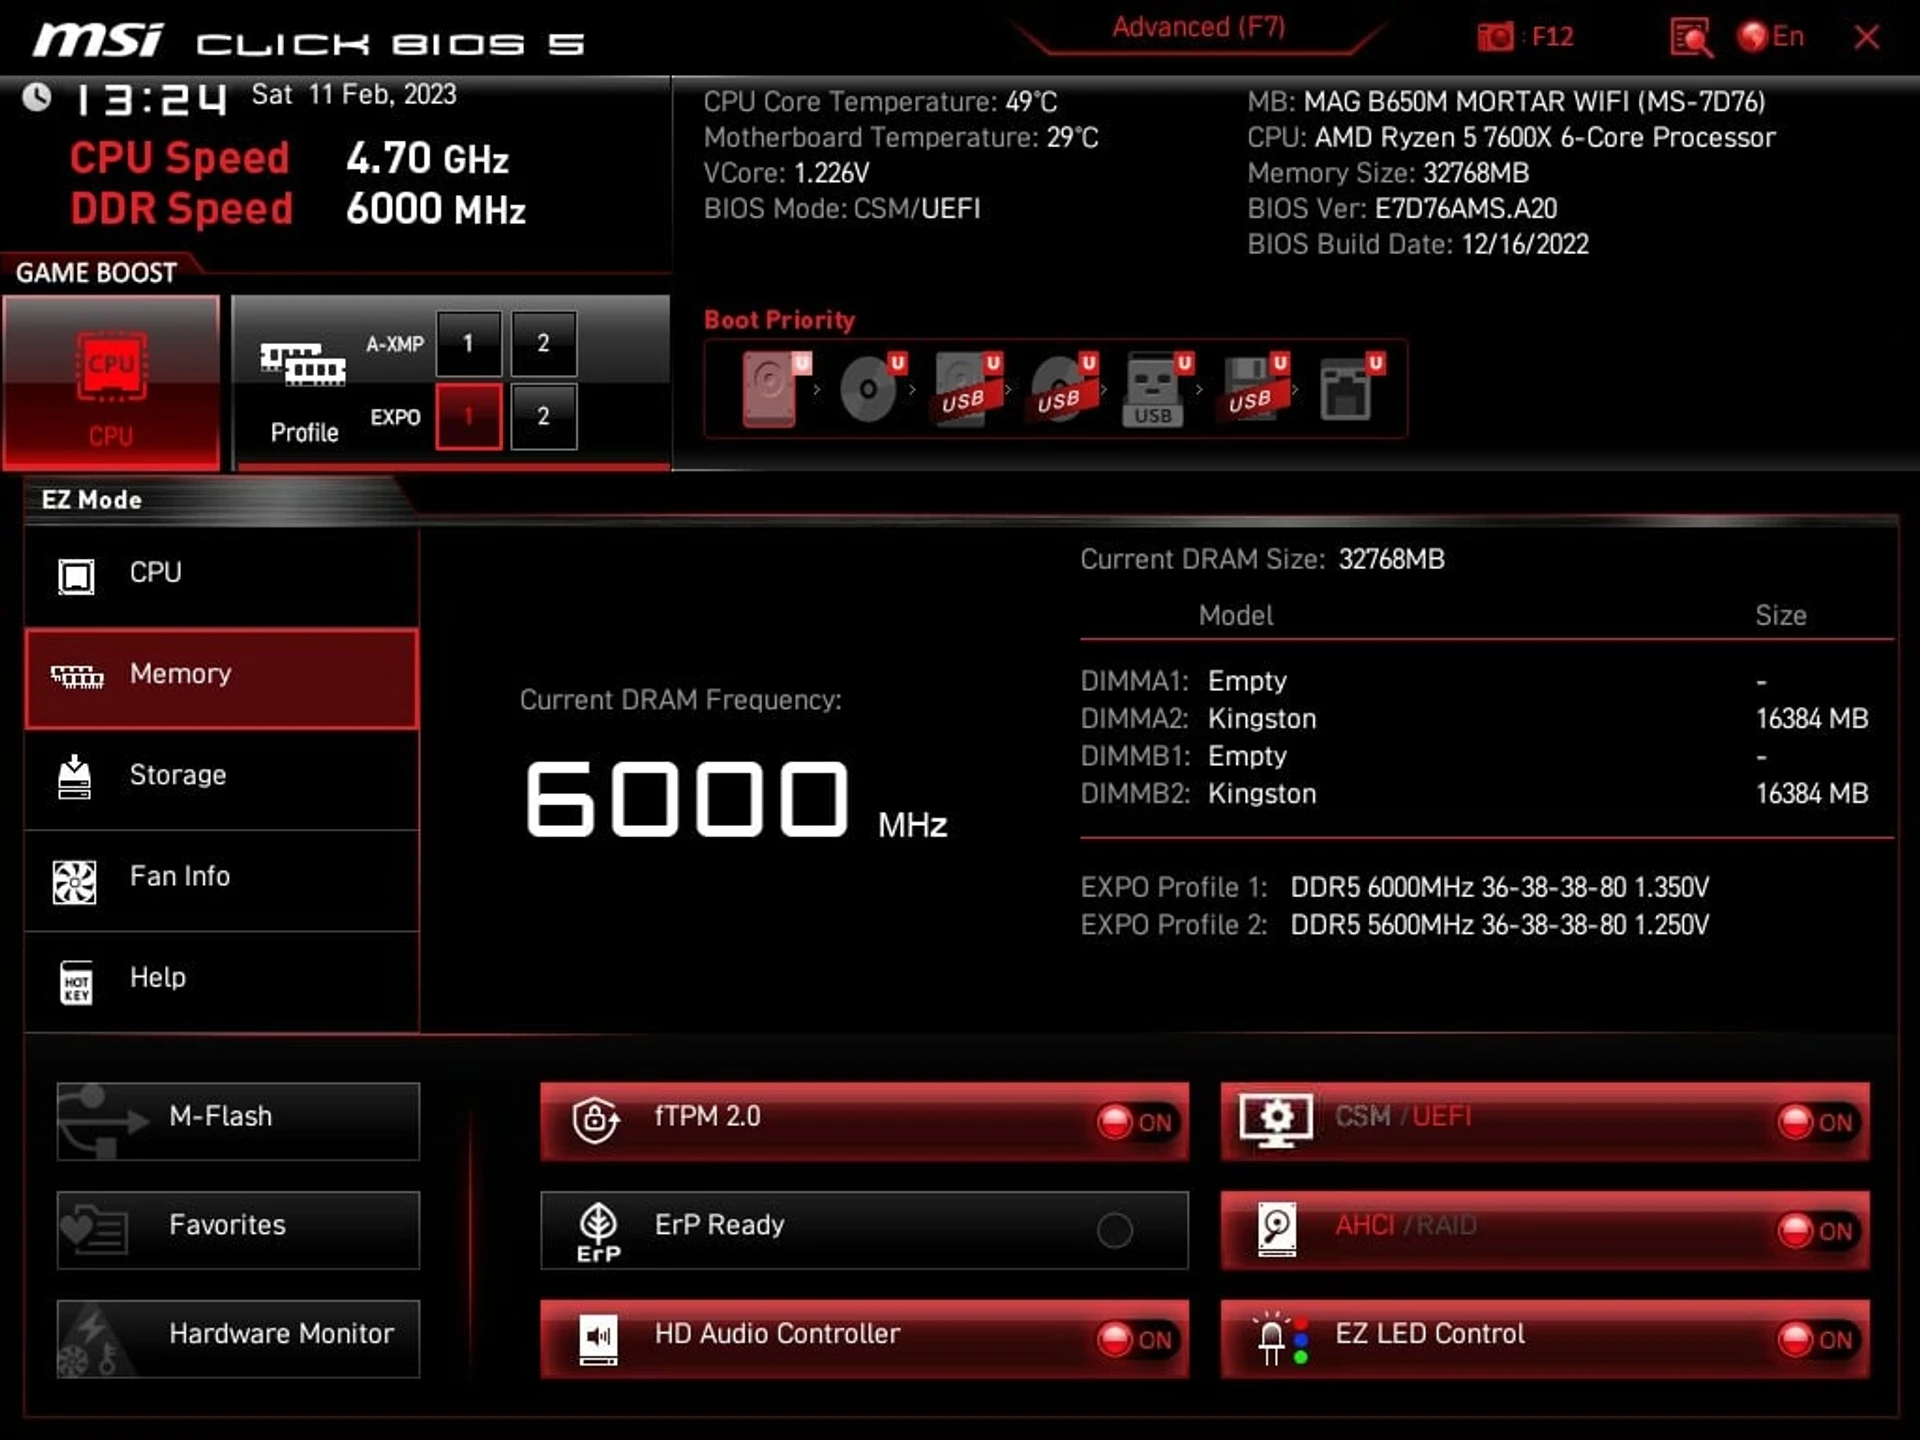Enable Game Boost CPU button

110,382
